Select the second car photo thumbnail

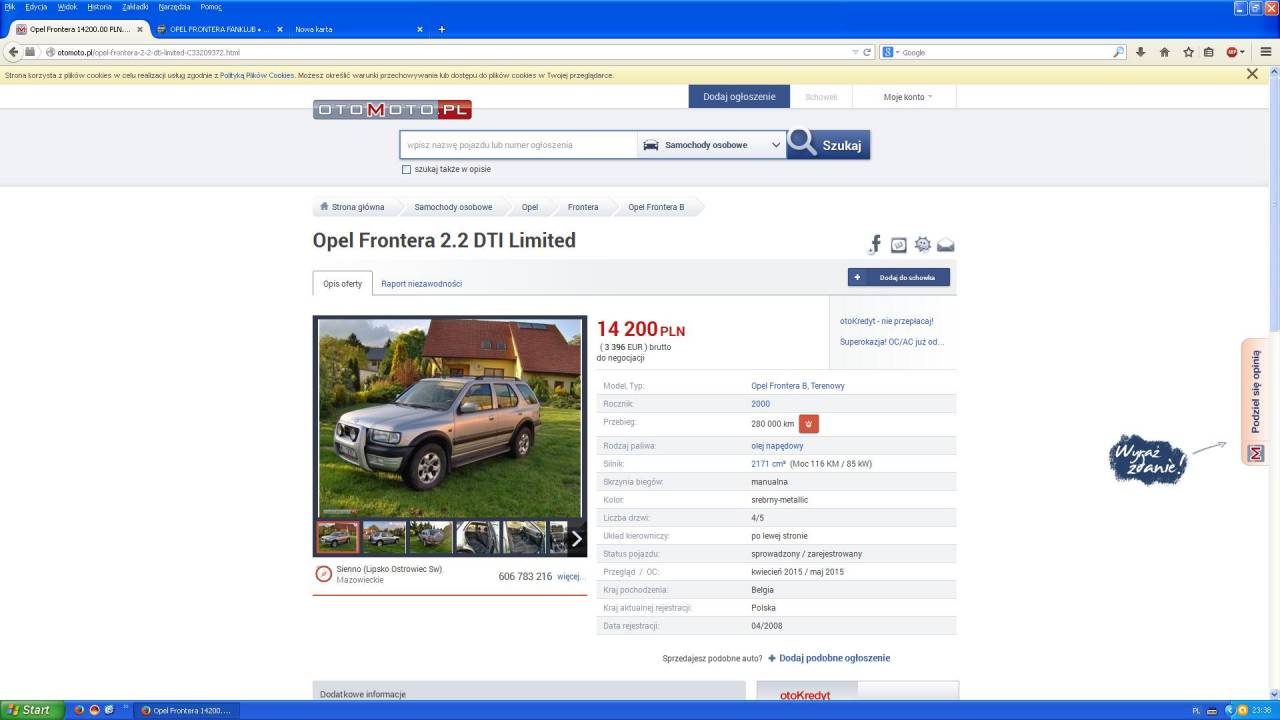point(384,538)
